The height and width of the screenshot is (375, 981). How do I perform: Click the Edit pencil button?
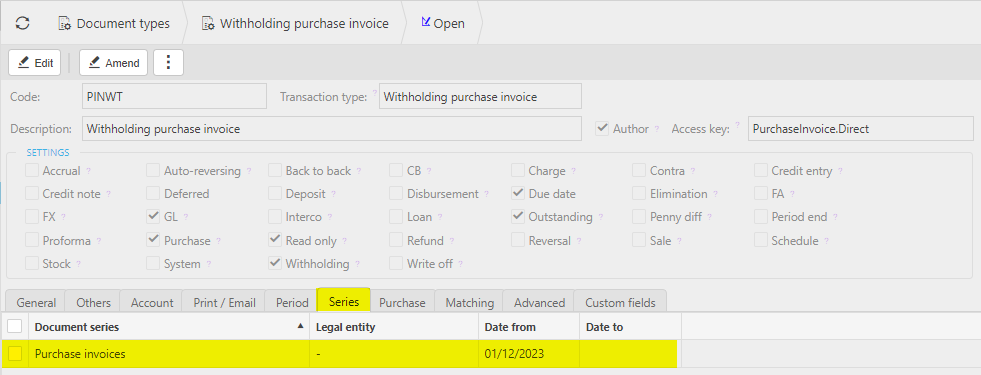tap(34, 63)
